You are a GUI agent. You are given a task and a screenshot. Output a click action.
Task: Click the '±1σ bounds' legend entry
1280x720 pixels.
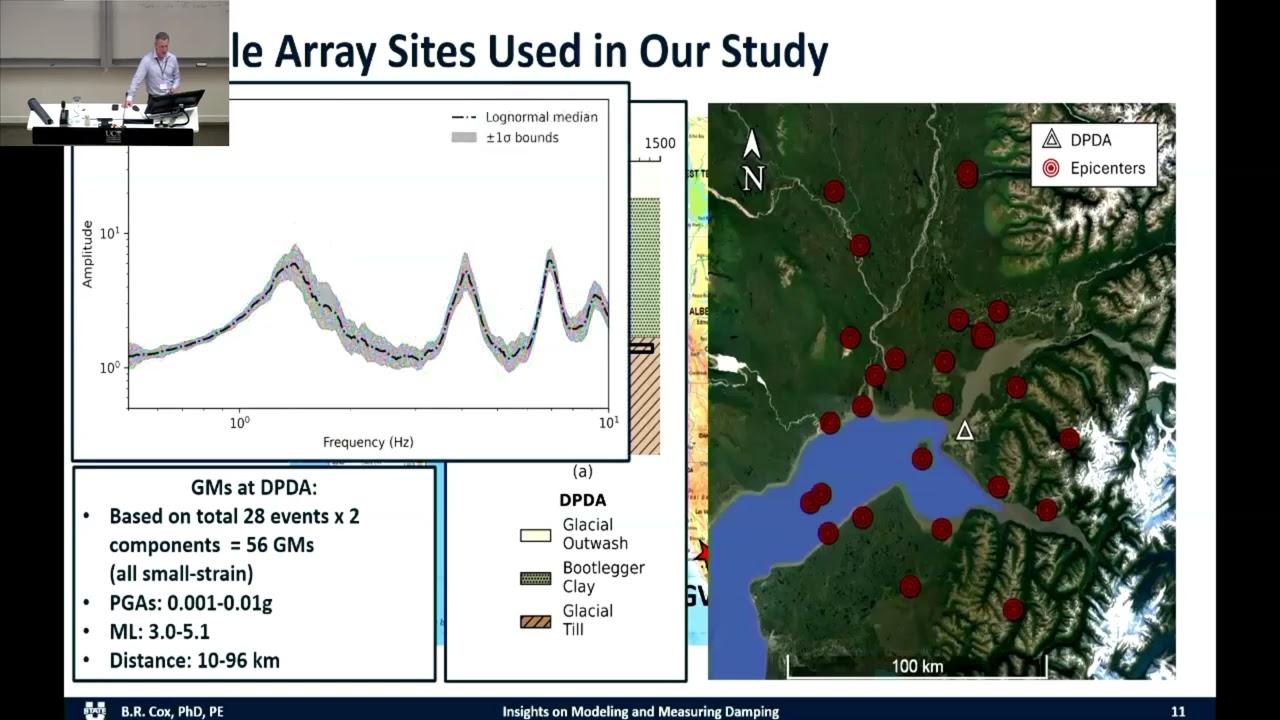pyautogui.click(x=505, y=137)
